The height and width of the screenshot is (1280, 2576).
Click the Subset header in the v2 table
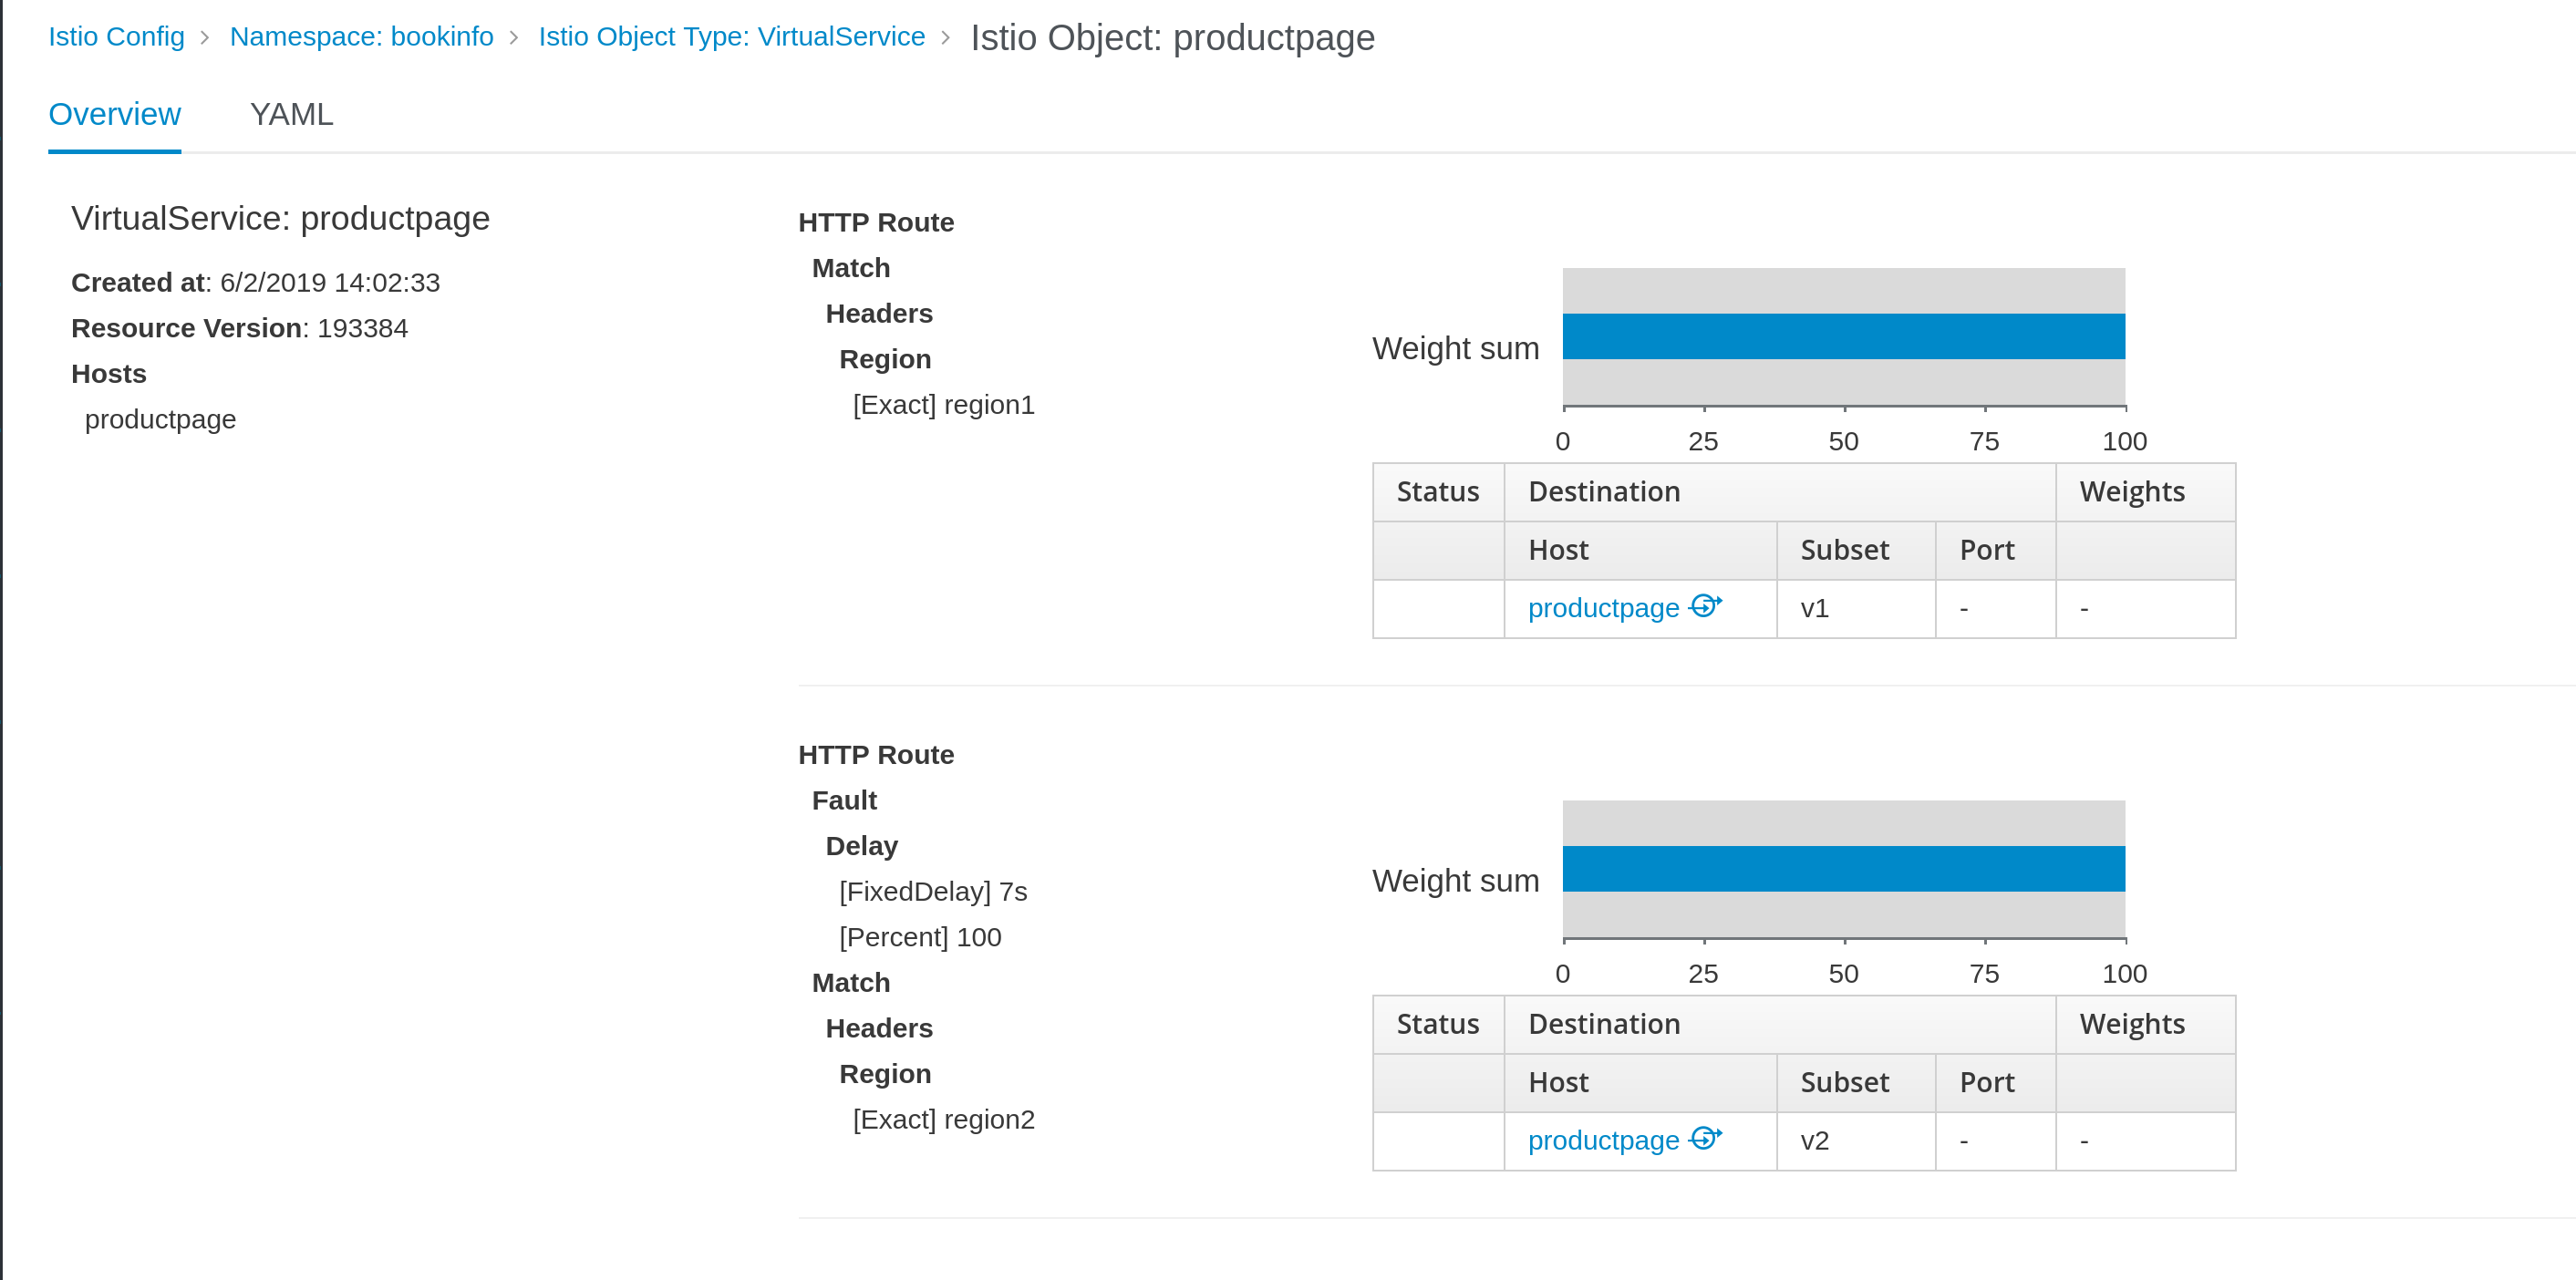click(x=1855, y=1082)
